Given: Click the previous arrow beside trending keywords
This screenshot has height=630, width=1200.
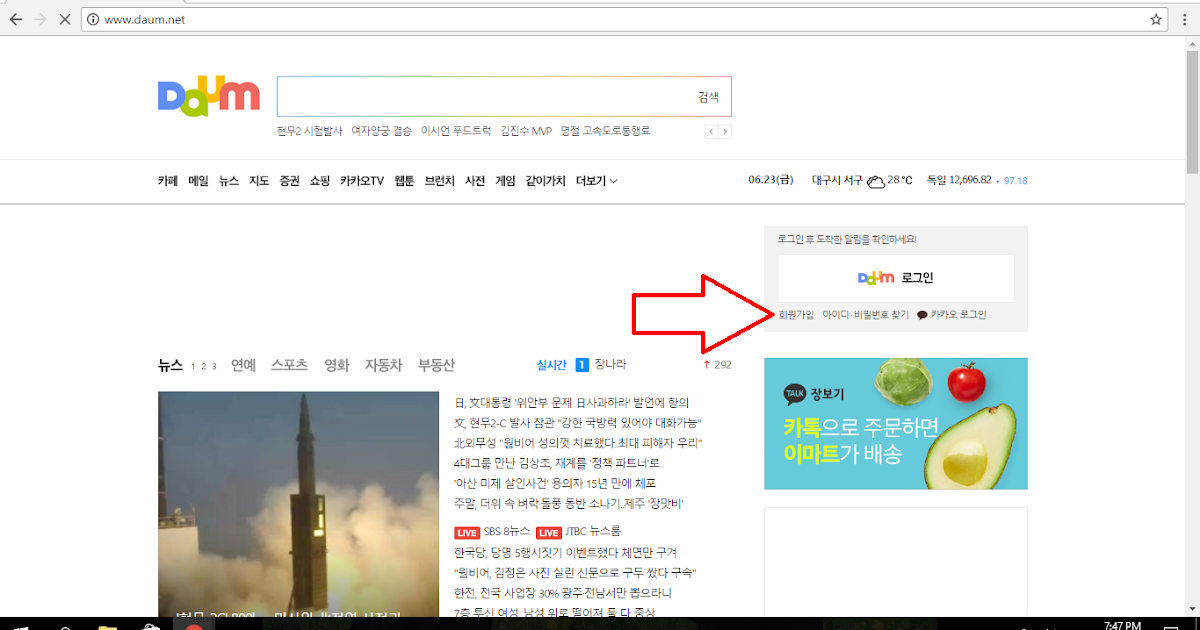Looking at the screenshot, I should coord(711,131).
